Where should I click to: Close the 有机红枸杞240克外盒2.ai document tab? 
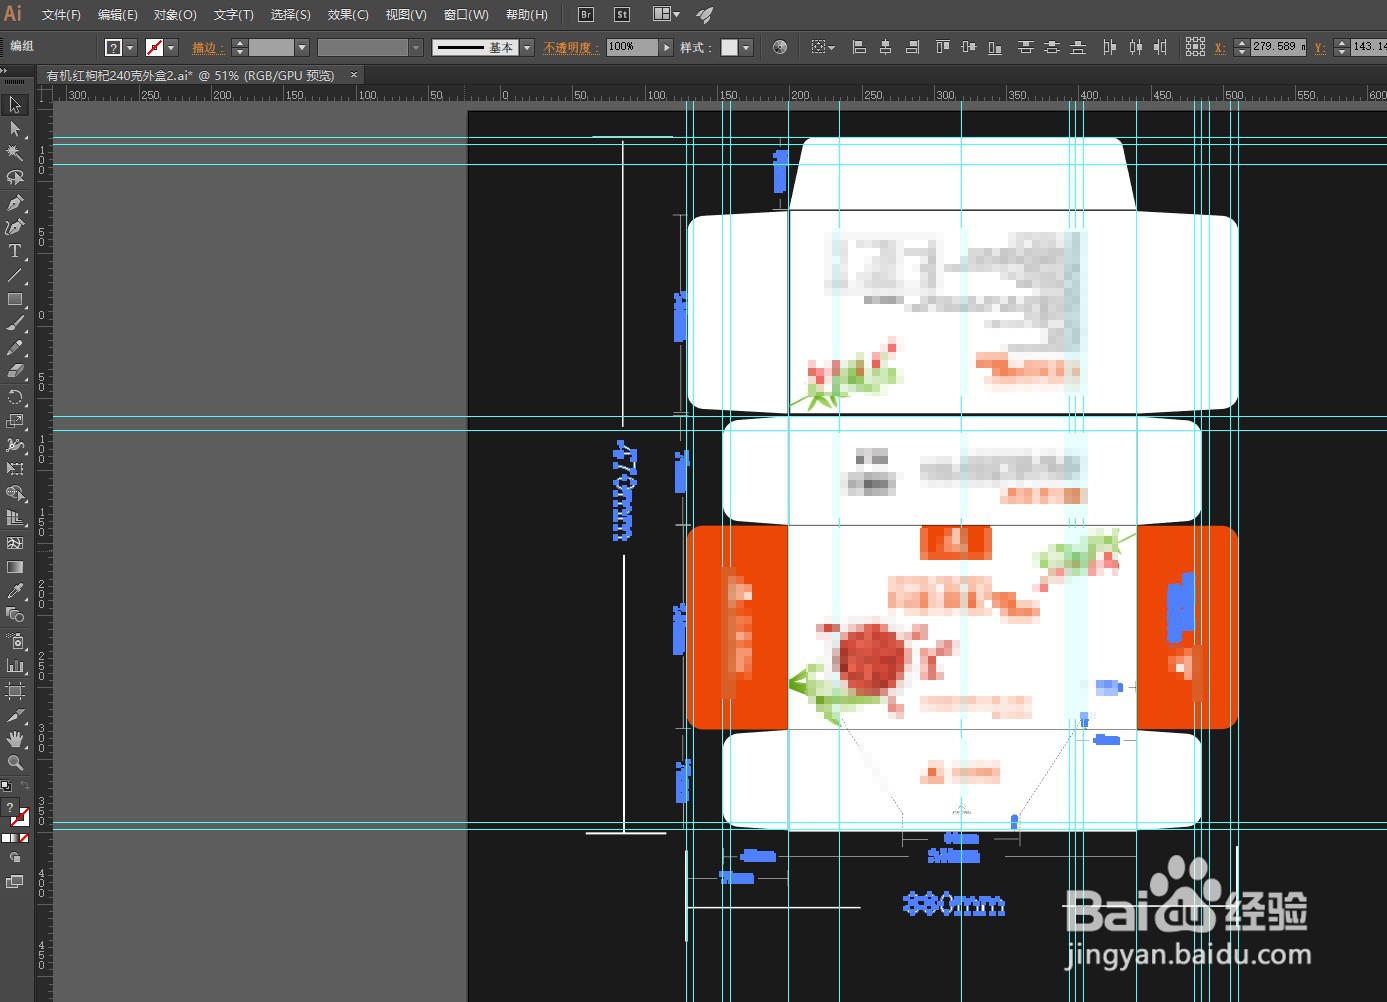354,75
